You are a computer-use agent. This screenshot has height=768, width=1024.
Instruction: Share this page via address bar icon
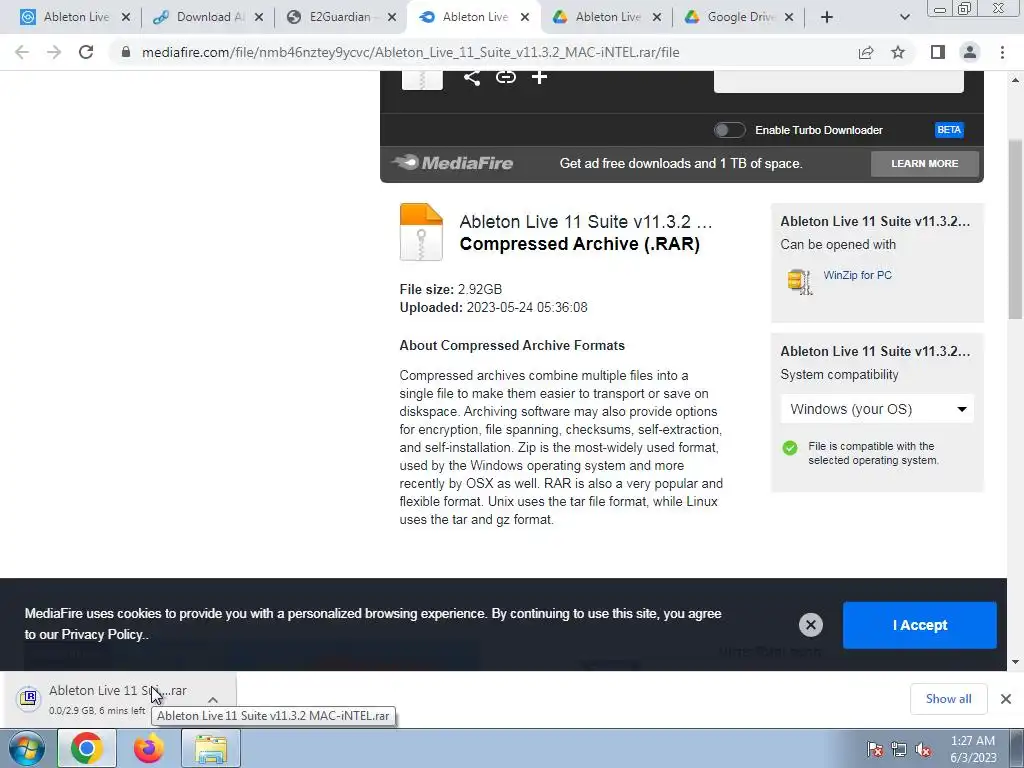(866, 52)
